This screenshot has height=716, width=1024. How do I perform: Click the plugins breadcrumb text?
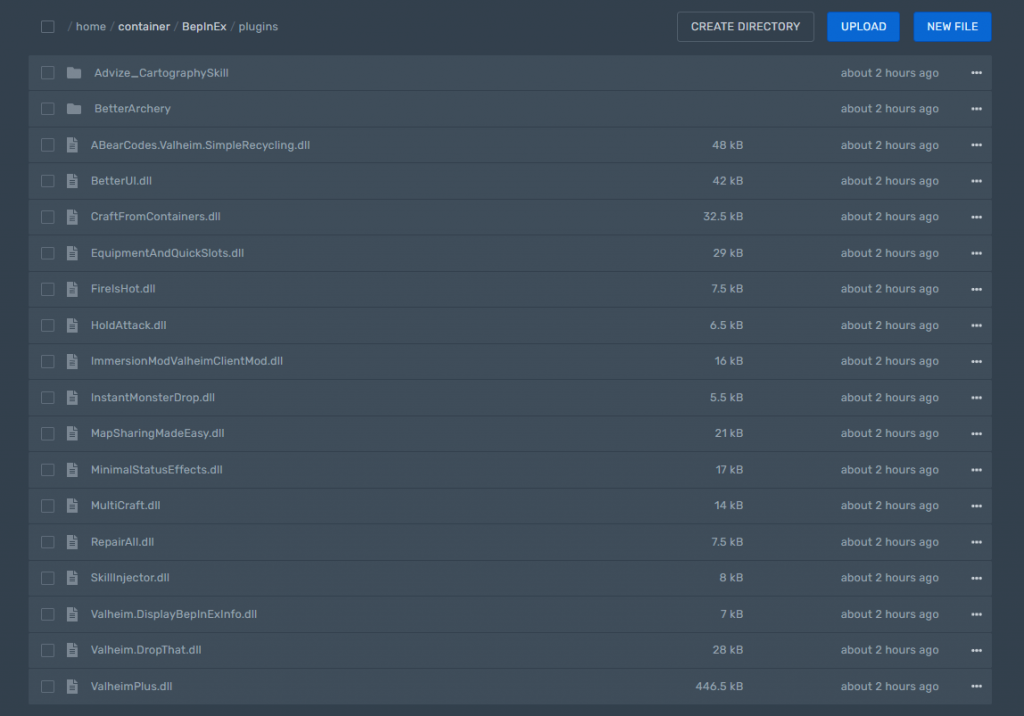coord(258,27)
